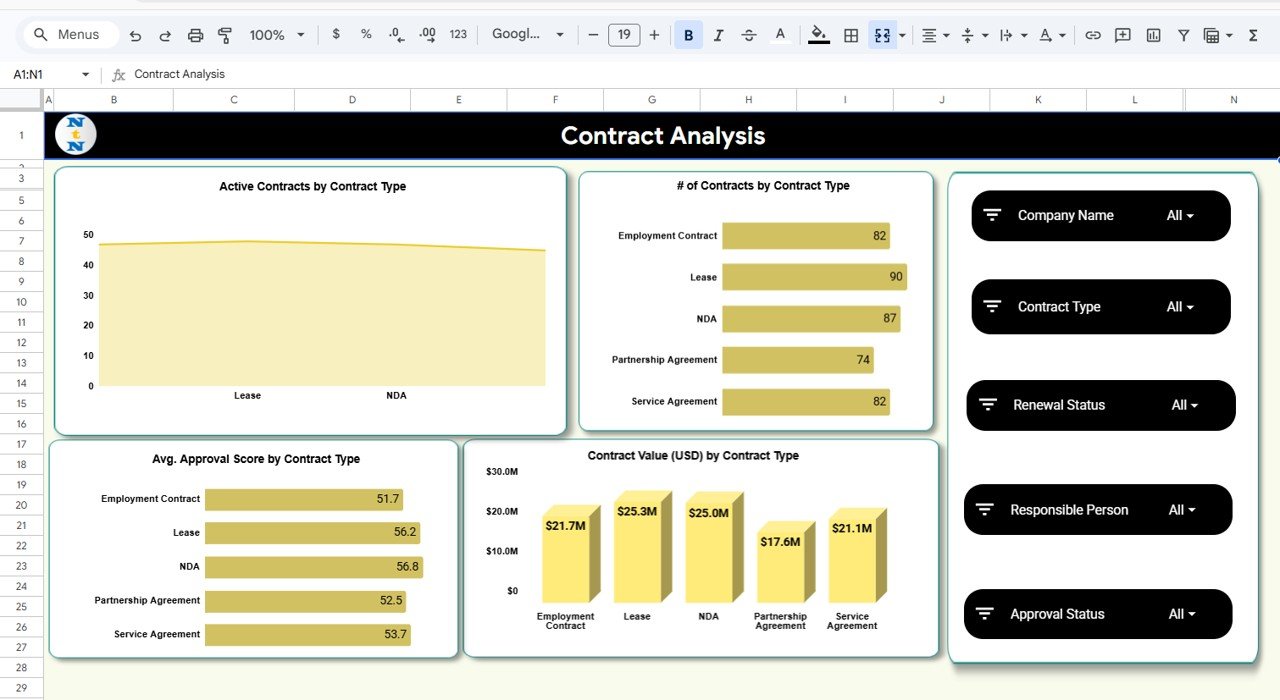Open the Functions menu via the sigma icon
The image size is (1280, 700).
1251,33
